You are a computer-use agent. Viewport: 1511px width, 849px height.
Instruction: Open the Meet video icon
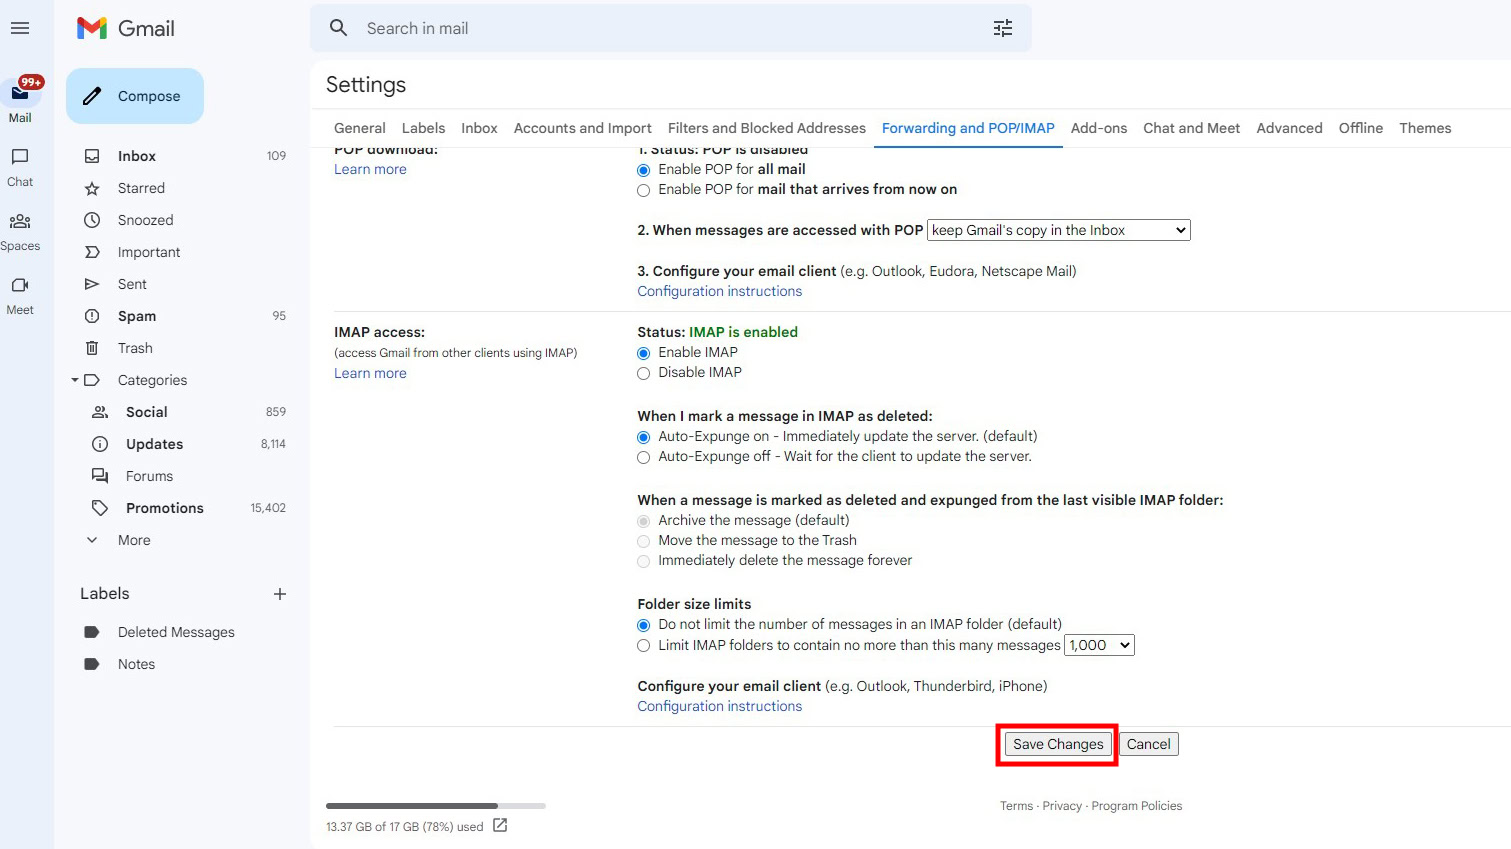[20, 286]
